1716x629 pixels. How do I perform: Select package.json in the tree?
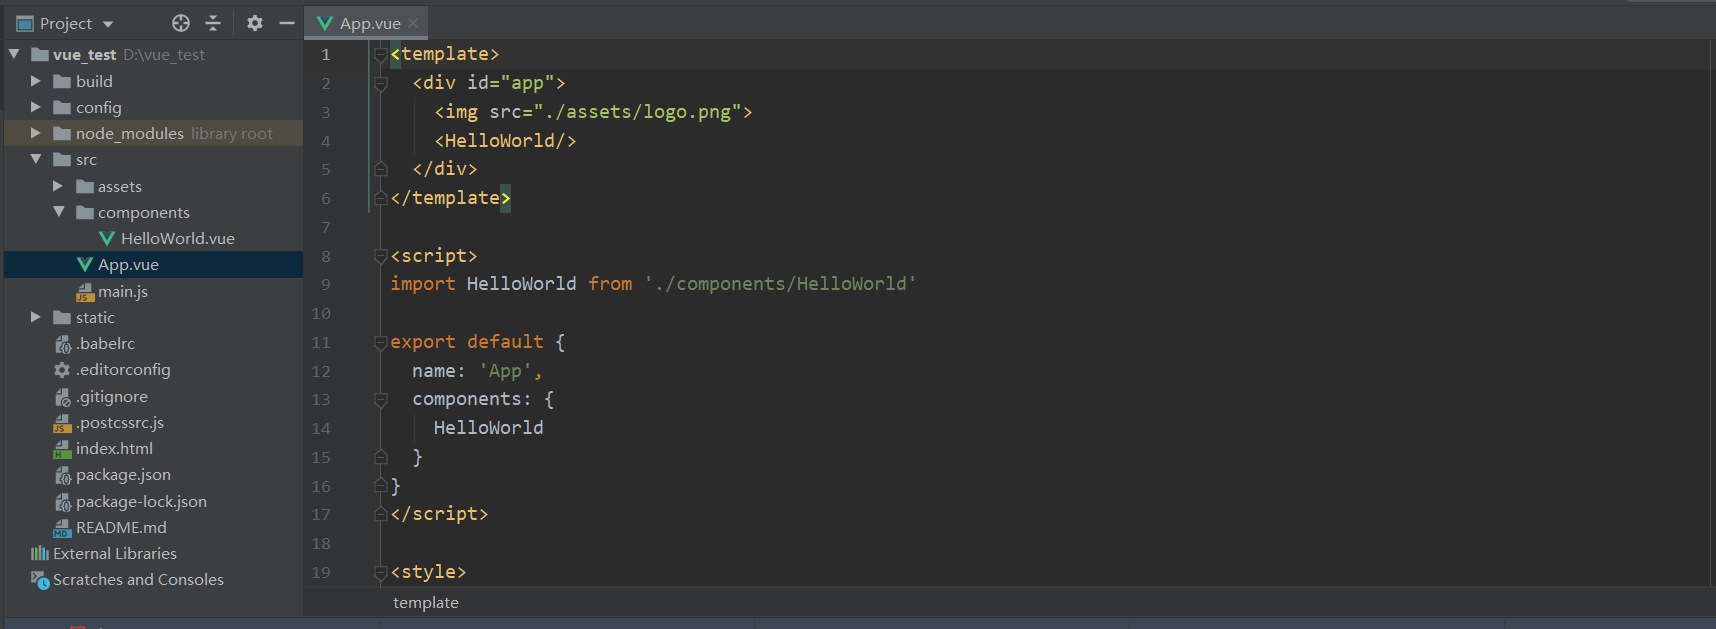pyautogui.click(x=123, y=474)
